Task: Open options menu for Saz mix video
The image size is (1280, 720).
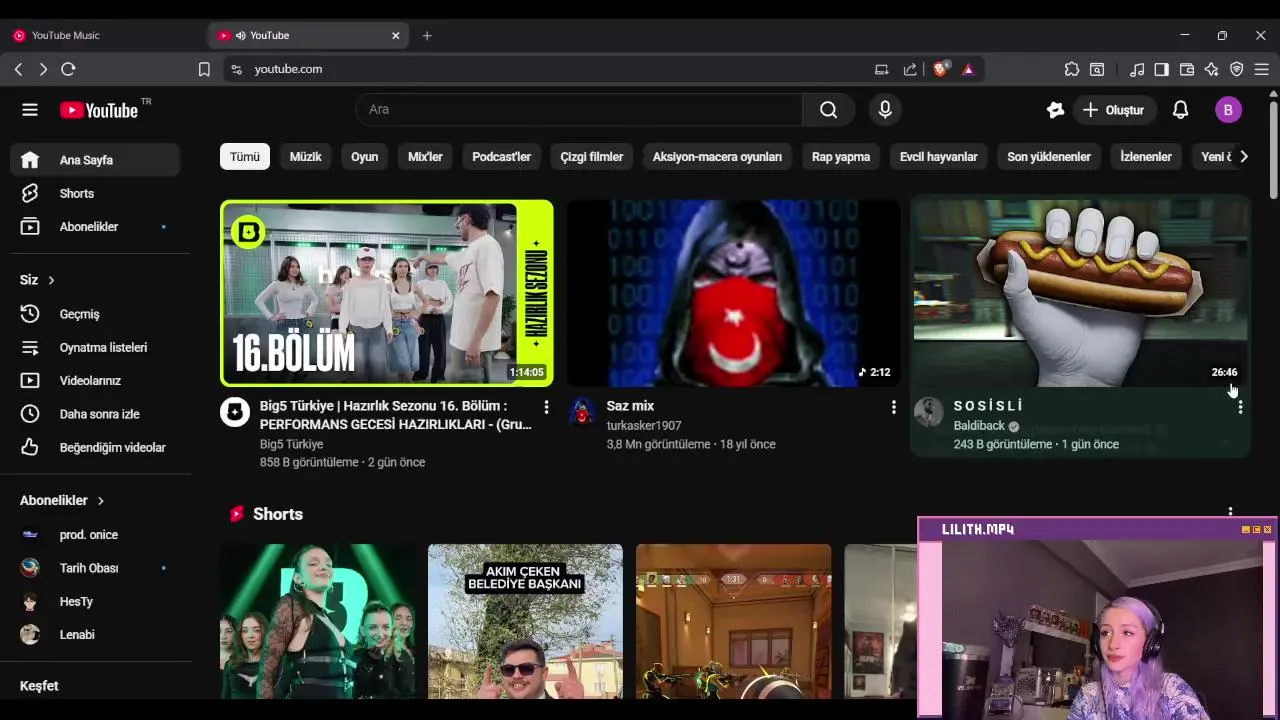Action: pyautogui.click(x=893, y=407)
